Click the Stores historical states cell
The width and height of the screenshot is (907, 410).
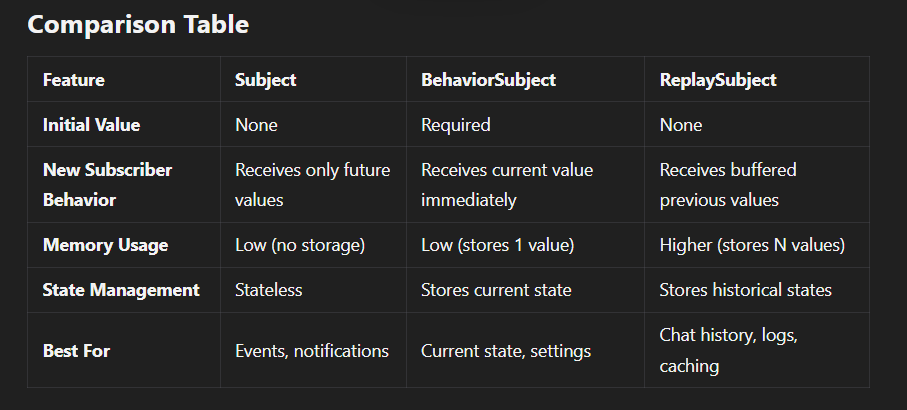tap(745, 290)
